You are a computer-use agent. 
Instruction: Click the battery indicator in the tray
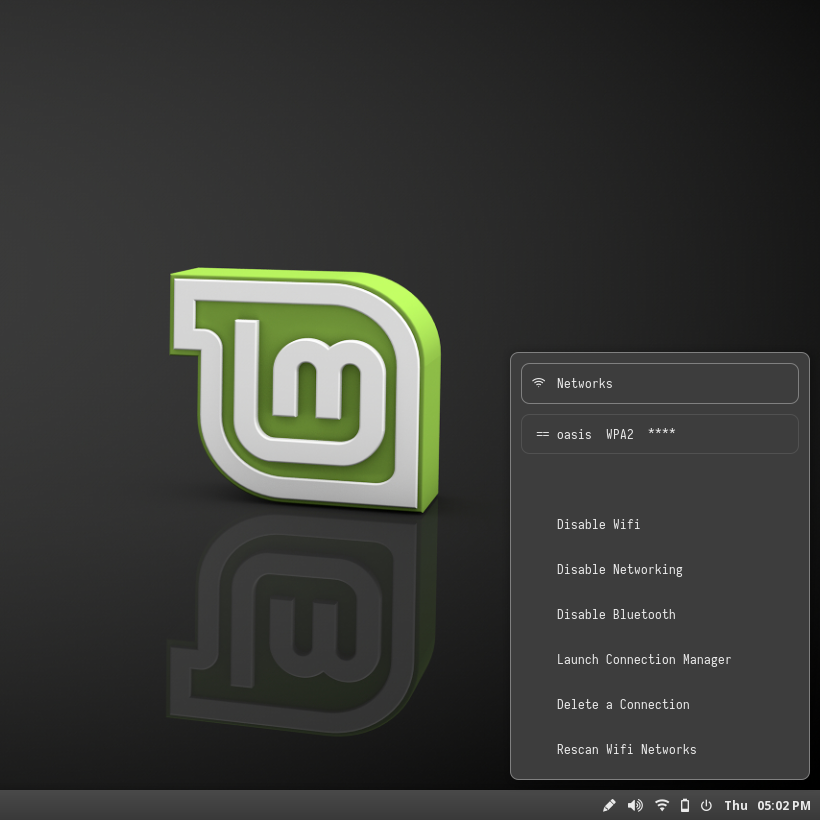pos(685,805)
